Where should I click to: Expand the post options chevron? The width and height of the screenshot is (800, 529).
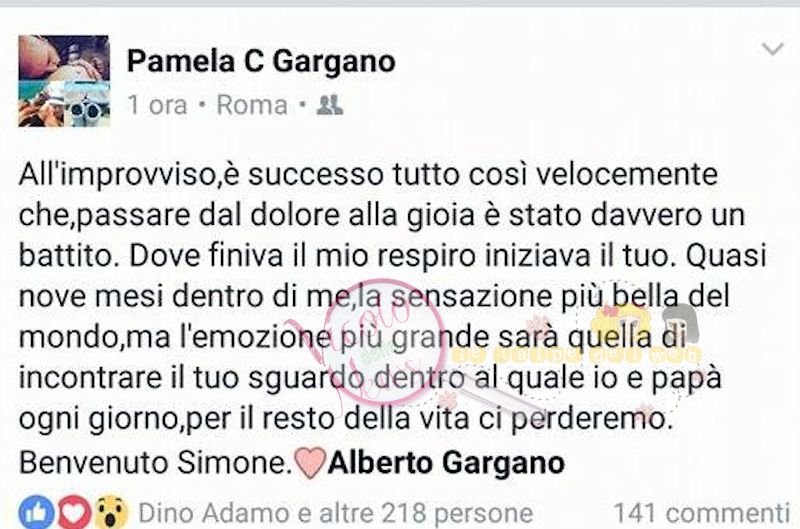[x=772, y=49]
